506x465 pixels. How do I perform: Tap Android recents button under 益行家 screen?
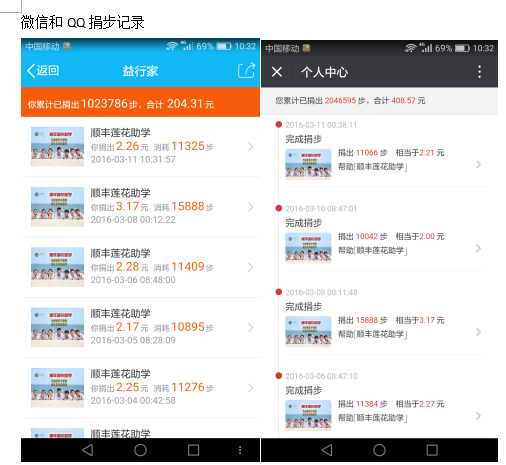click(x=193, y=450)
